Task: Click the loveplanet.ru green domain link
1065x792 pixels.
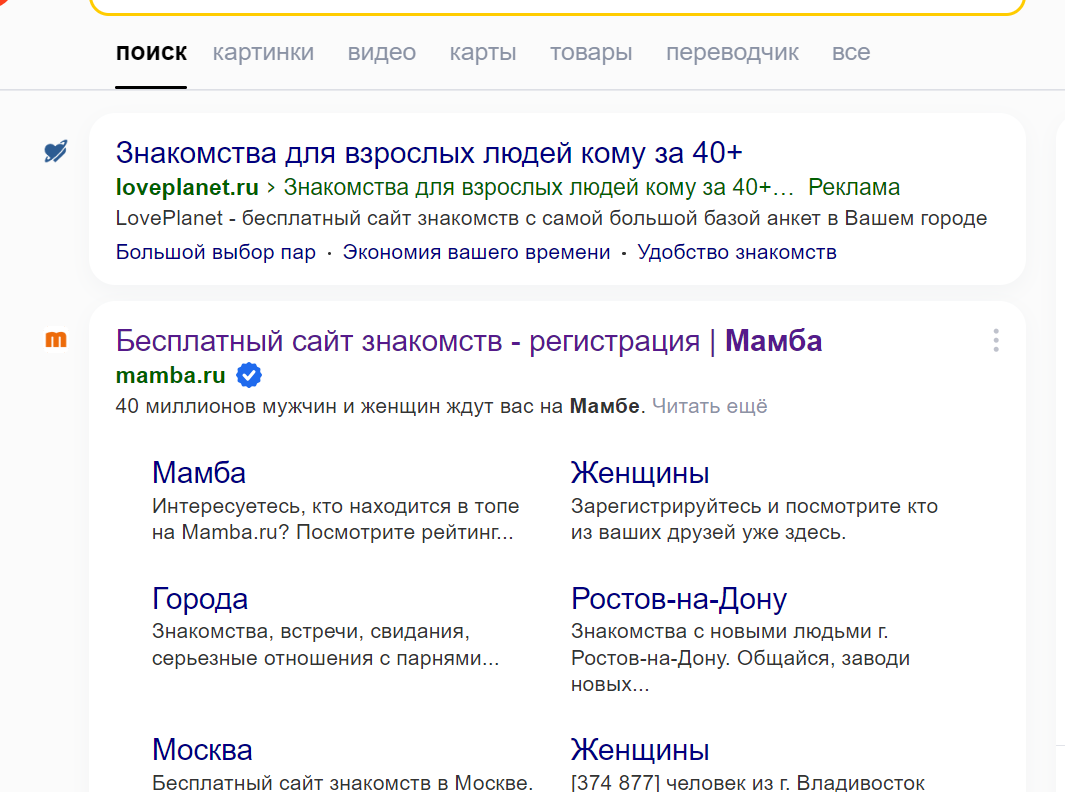Action: click(x=187, y=187)
